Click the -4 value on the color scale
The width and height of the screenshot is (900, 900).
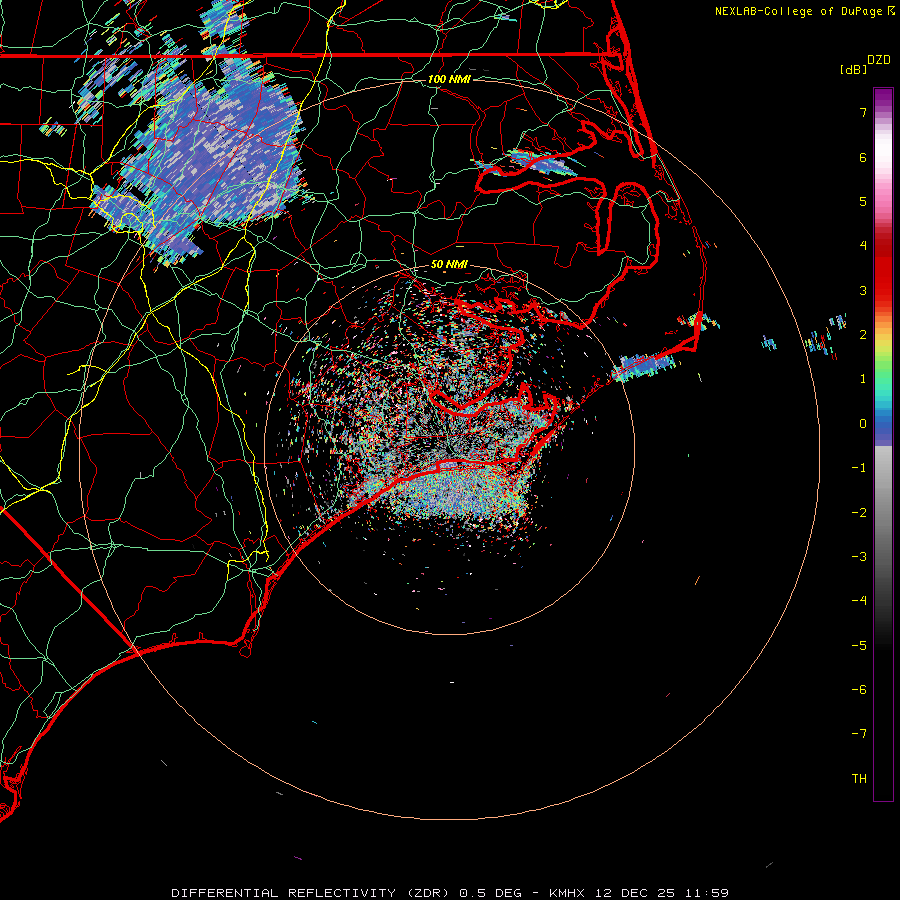click(859, 601)
